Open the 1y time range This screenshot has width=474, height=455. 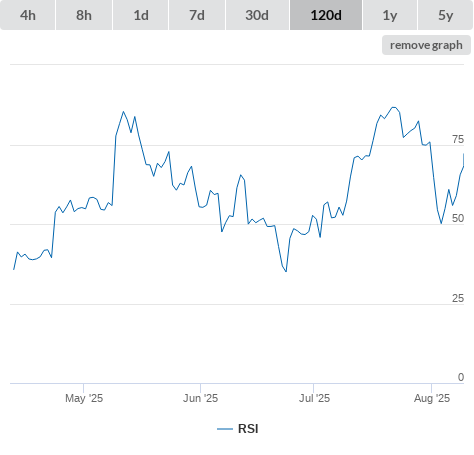tap(390, 15)
